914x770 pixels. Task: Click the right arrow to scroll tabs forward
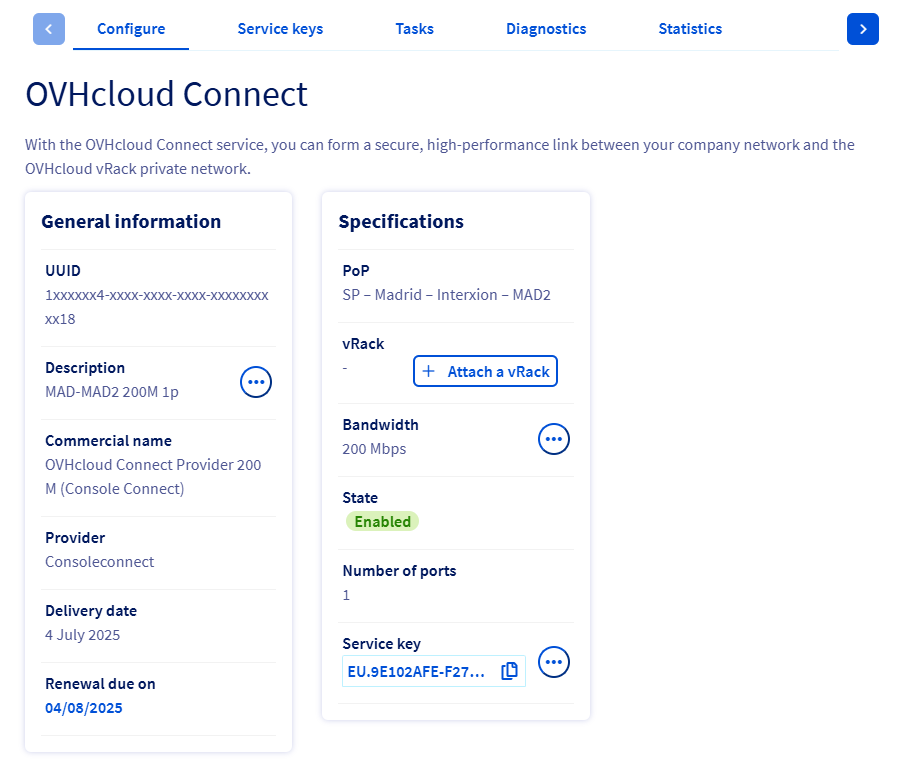(863, 29)
